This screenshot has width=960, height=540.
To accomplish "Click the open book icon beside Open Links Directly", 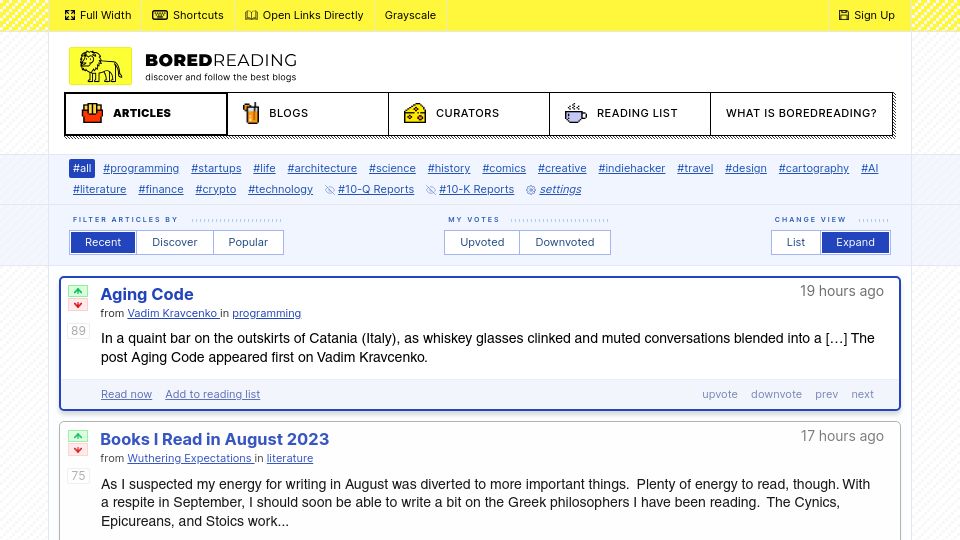I will coord(251,15).
